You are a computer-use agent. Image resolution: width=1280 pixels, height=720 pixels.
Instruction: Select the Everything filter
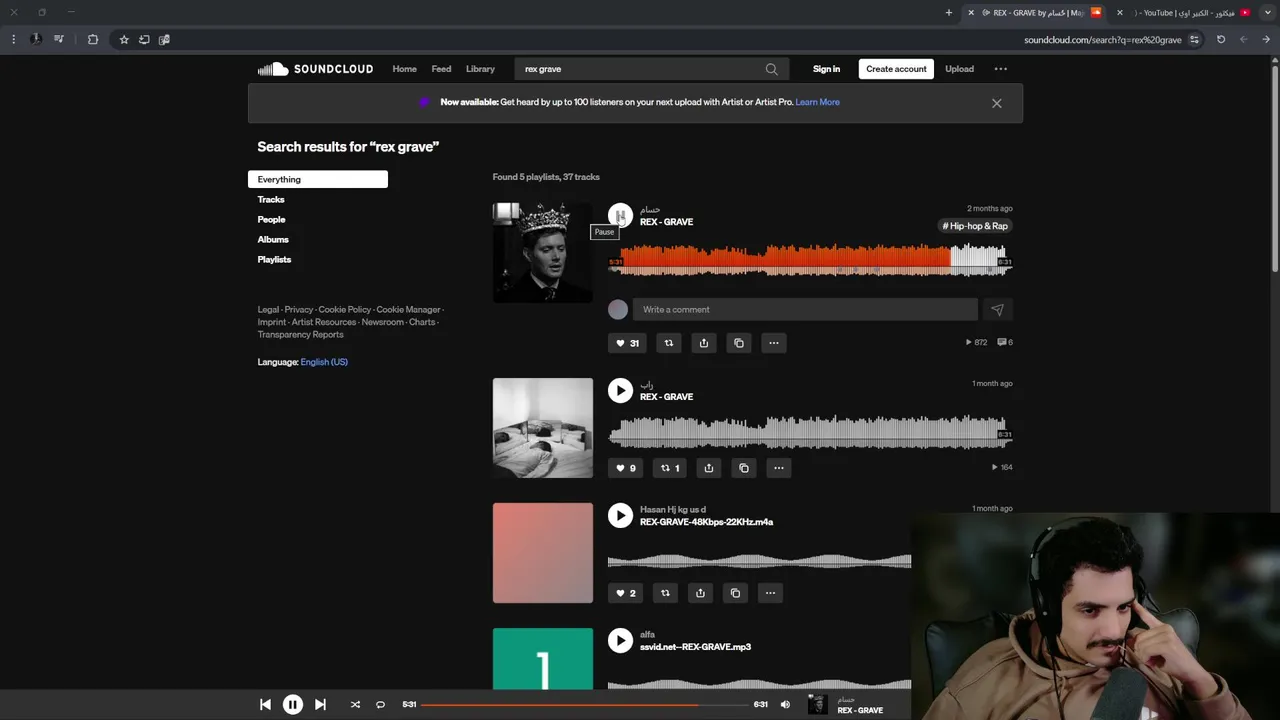pyautogui.click(x=318, y=179)
